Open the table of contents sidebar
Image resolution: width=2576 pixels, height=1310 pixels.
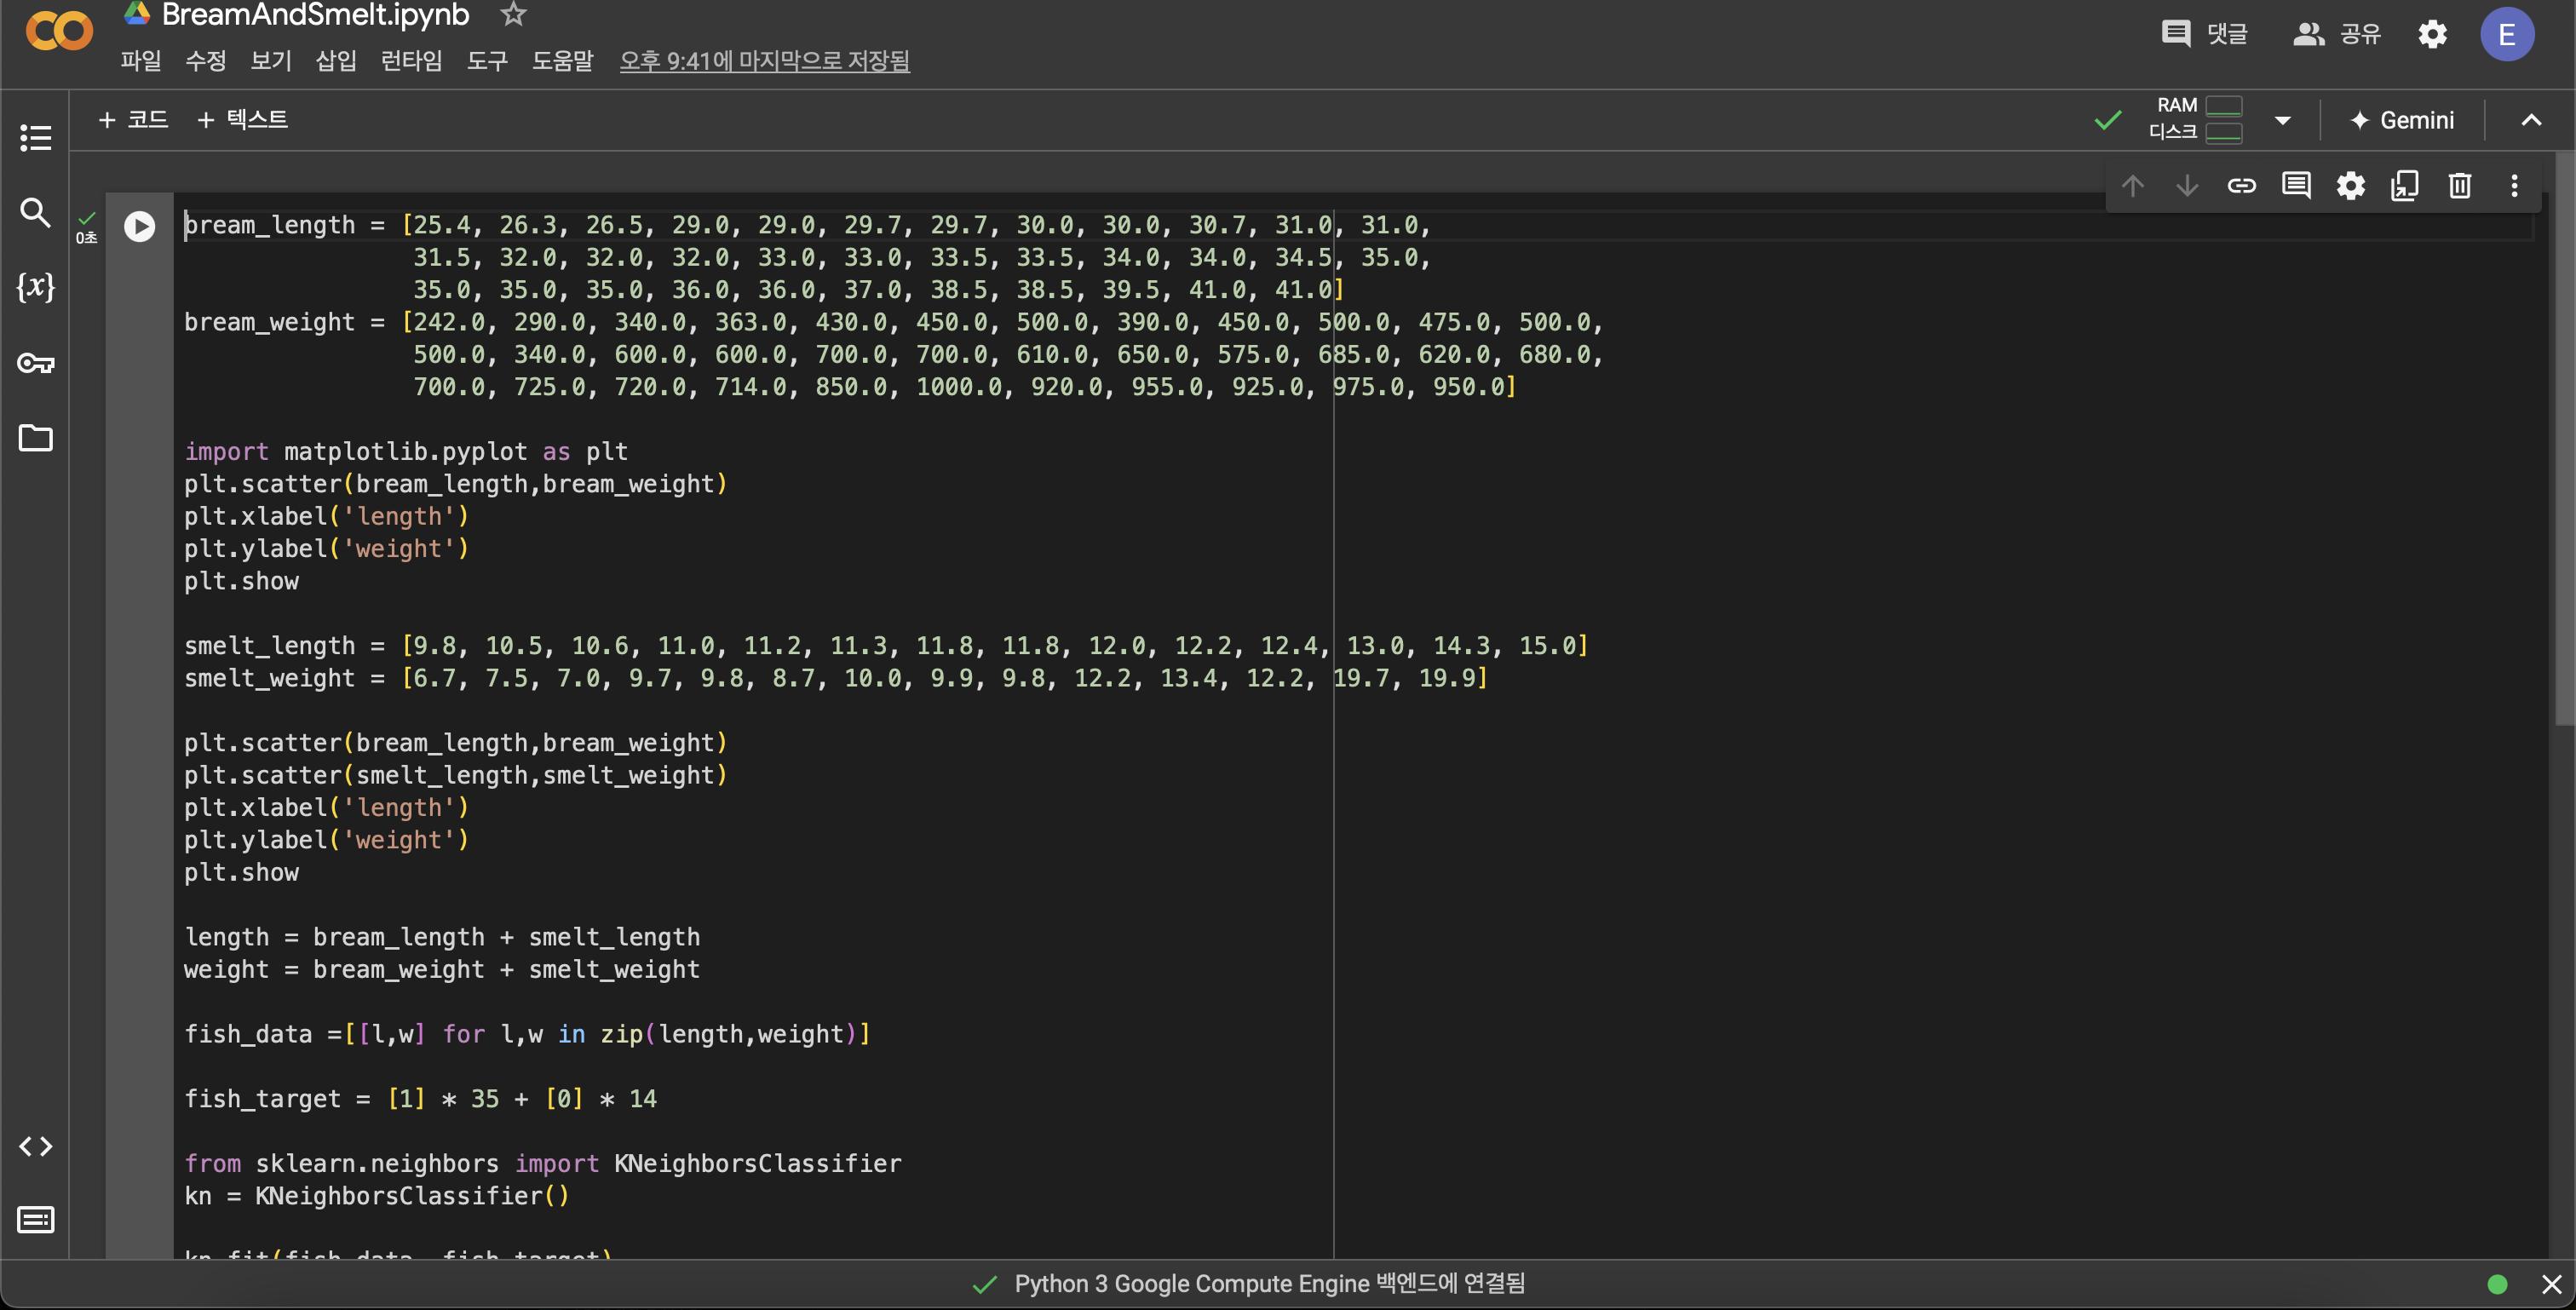[x=35, y=138]
